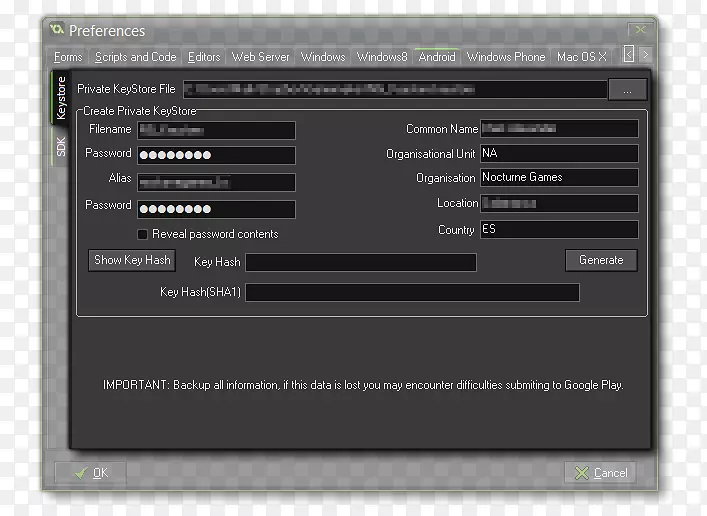Click the Organisation input field

tap(558, 178)
